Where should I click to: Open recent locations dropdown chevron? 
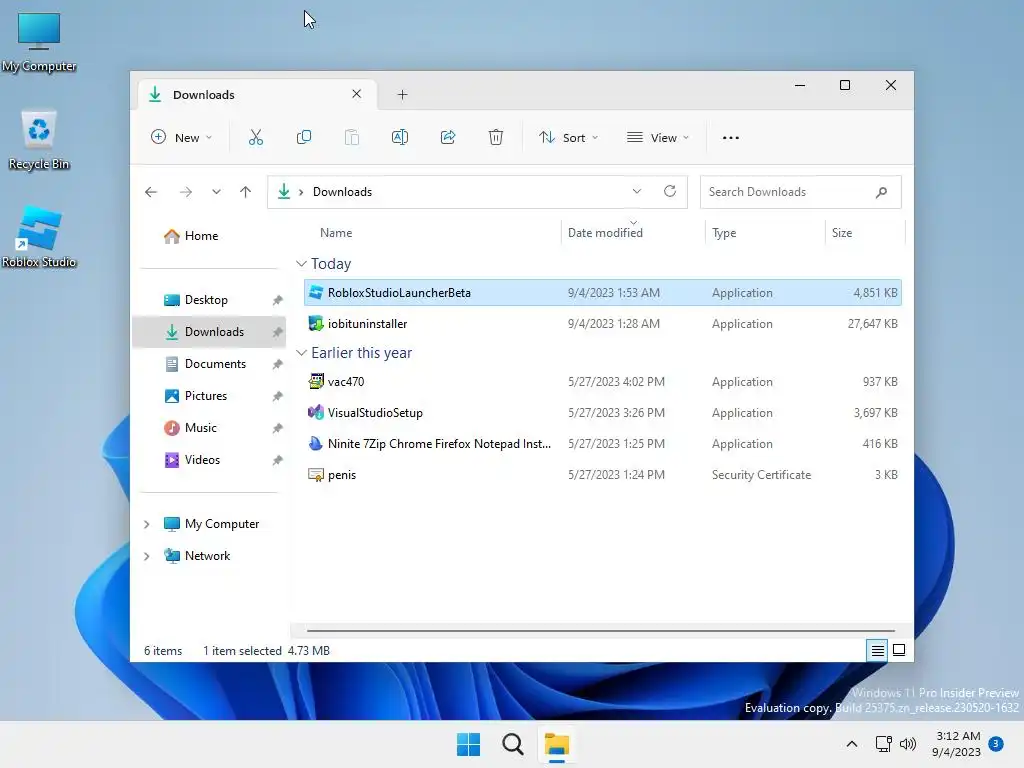coord(216,192)
